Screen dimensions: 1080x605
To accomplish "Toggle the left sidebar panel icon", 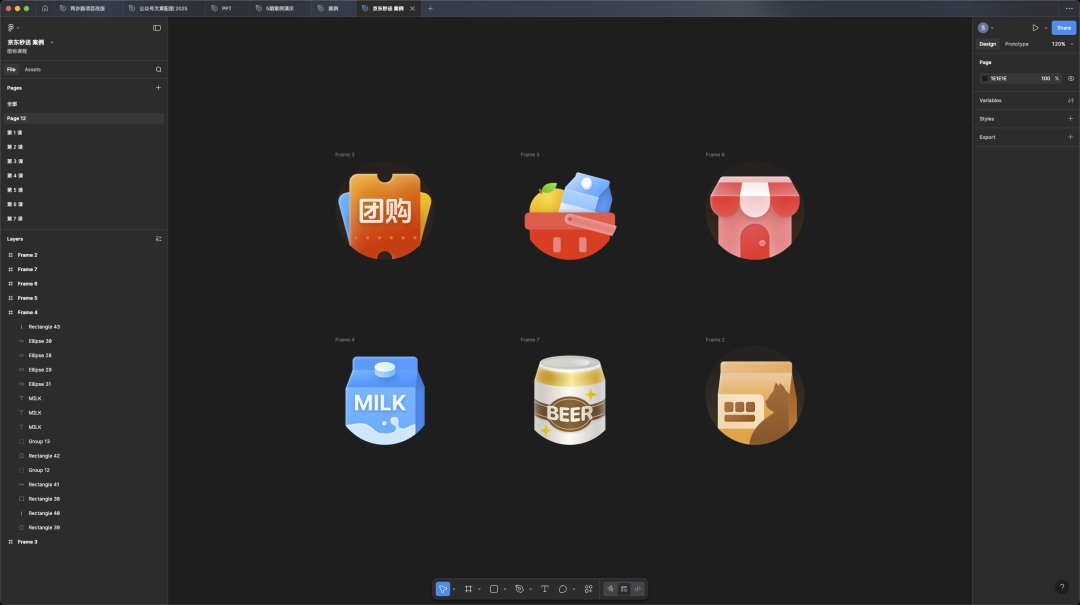I will 157,28.
